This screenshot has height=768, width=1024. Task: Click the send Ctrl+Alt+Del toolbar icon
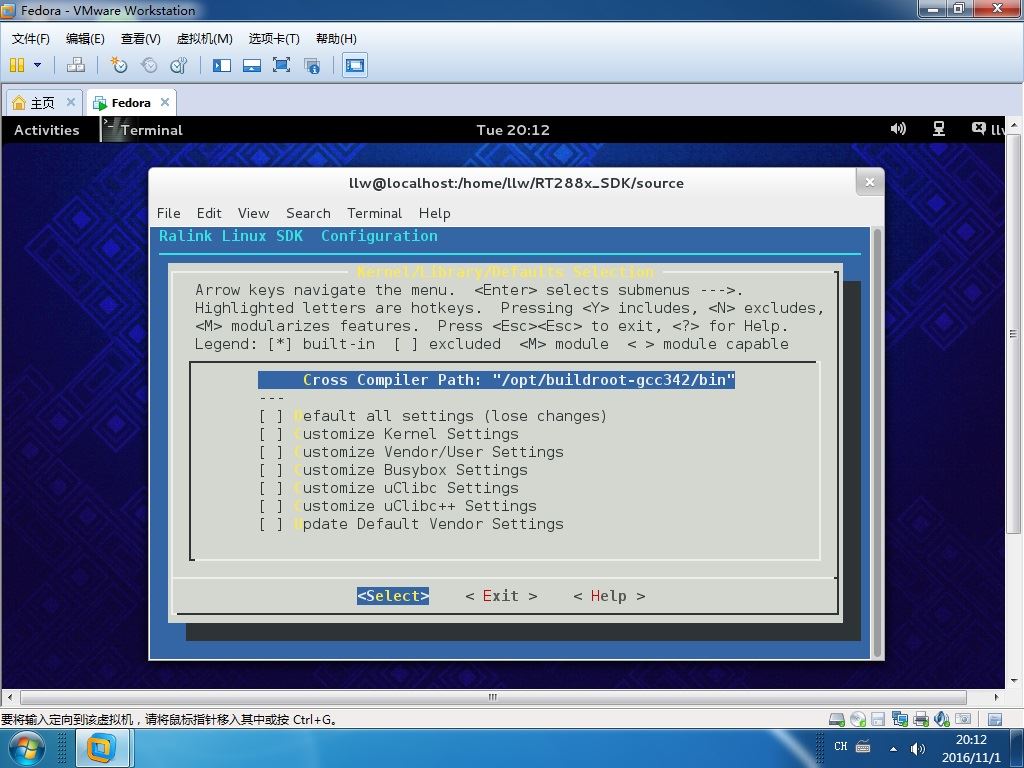(76, 65)
